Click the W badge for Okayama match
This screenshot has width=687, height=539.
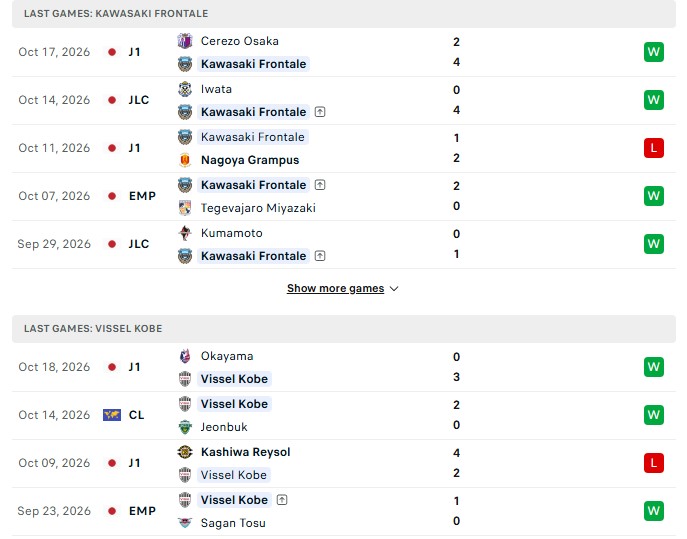tap(654, 367)
